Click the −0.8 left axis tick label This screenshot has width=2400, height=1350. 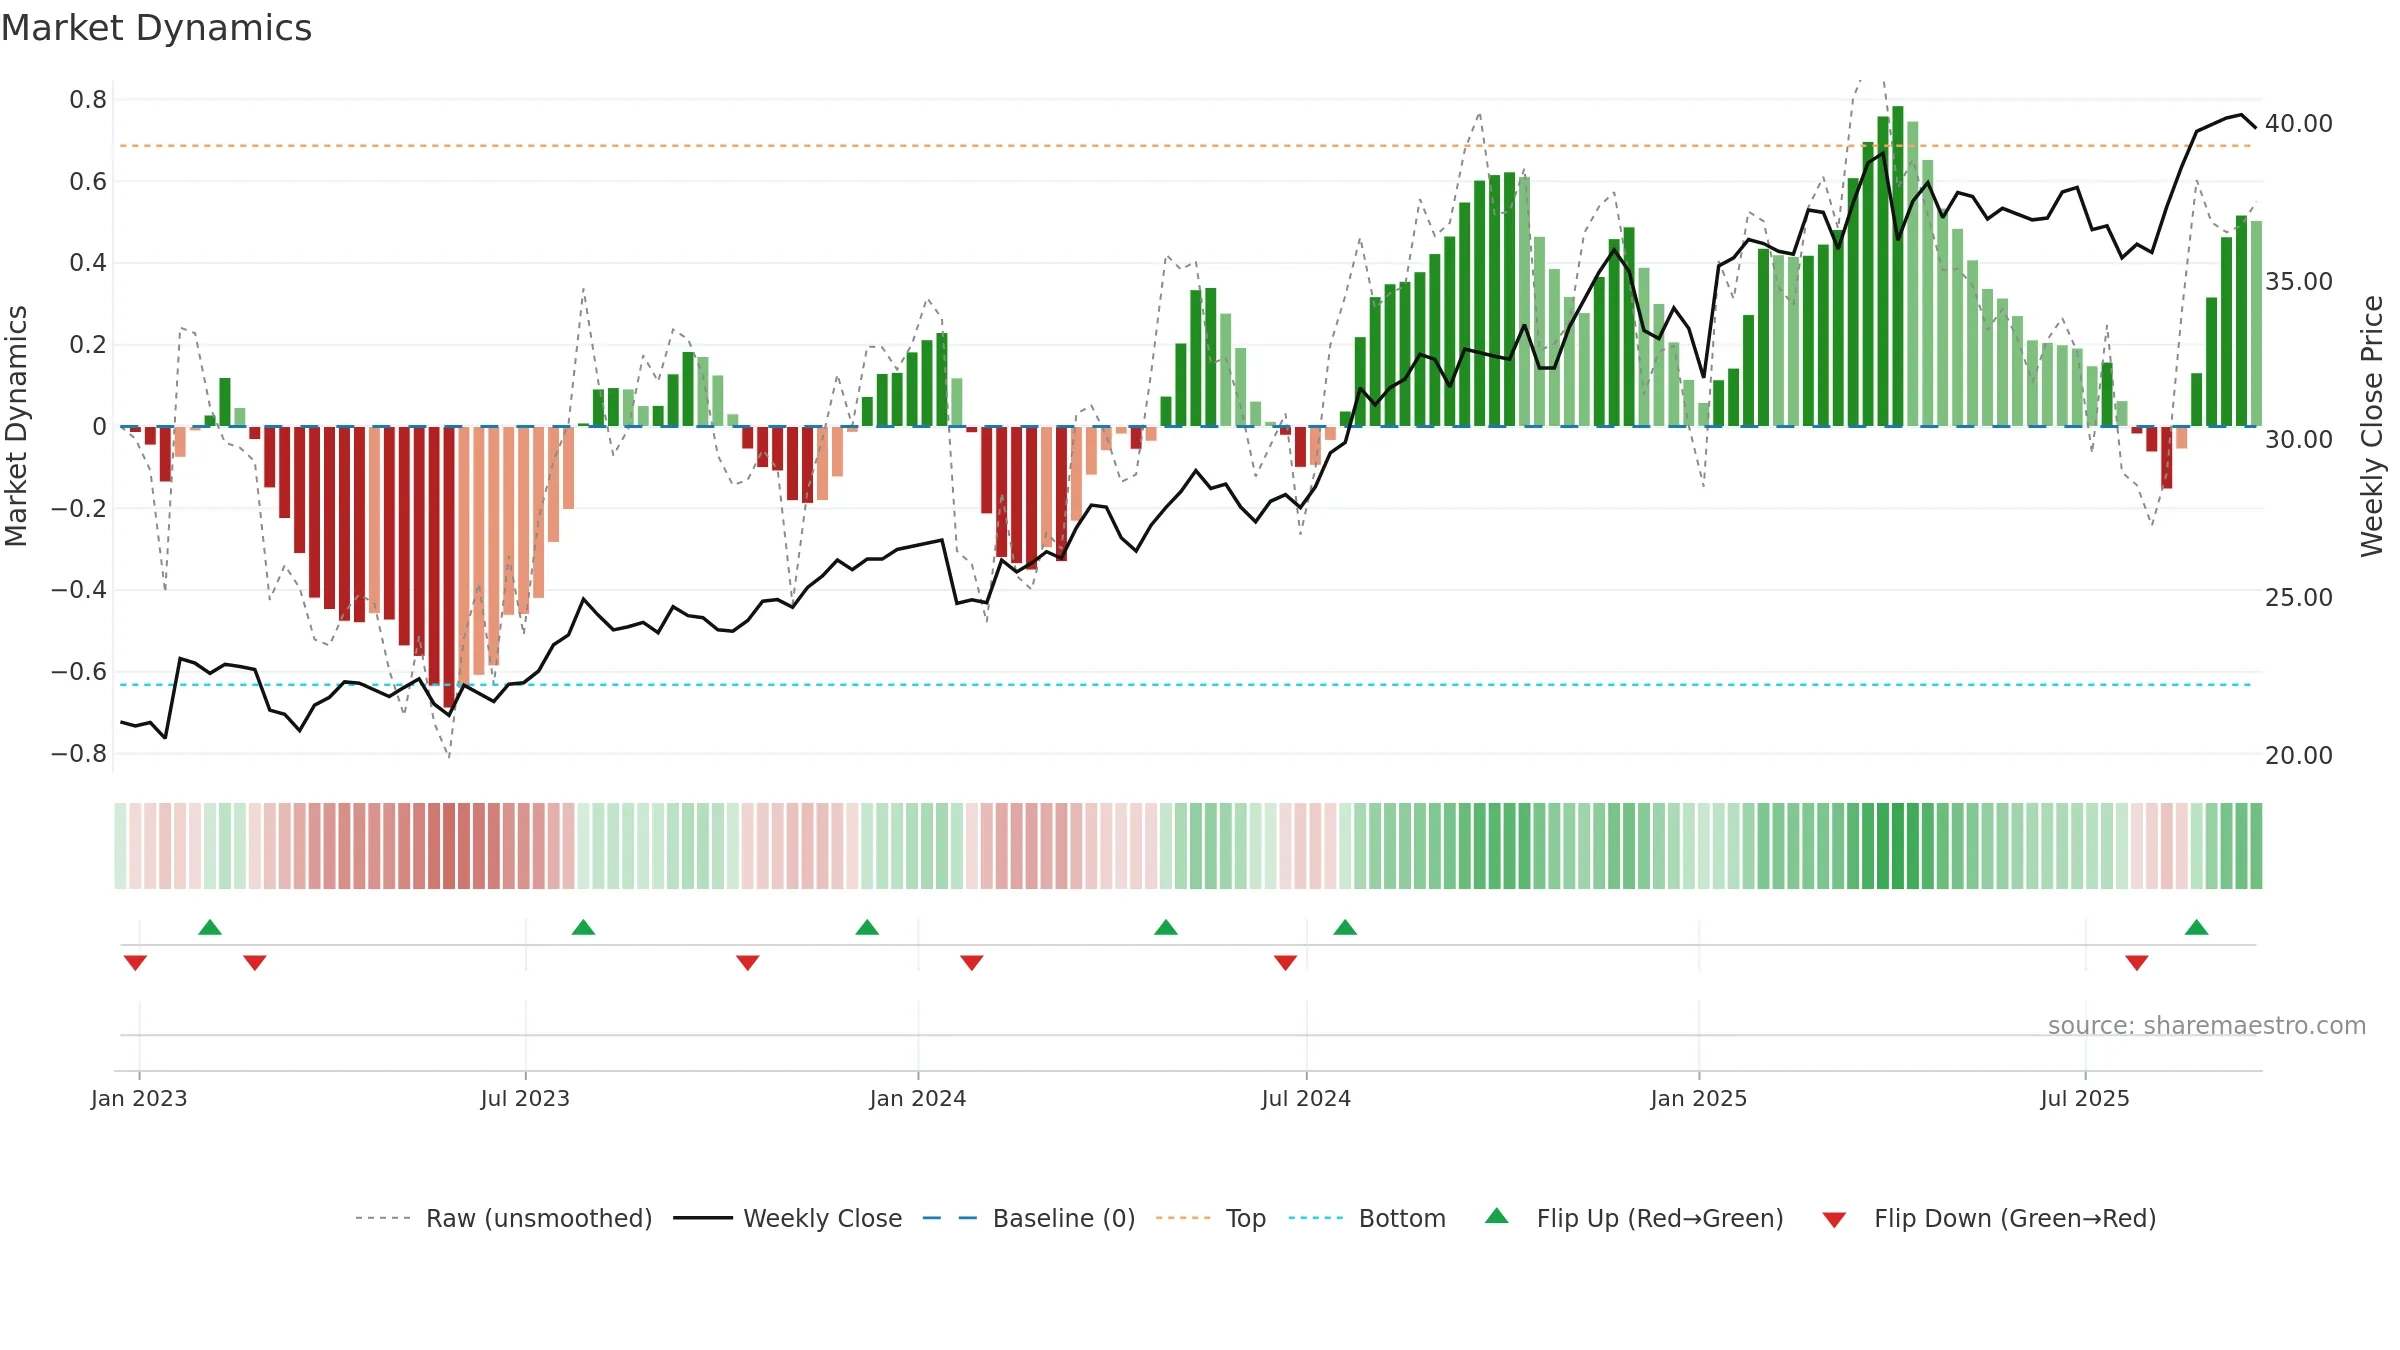(79, 753)
